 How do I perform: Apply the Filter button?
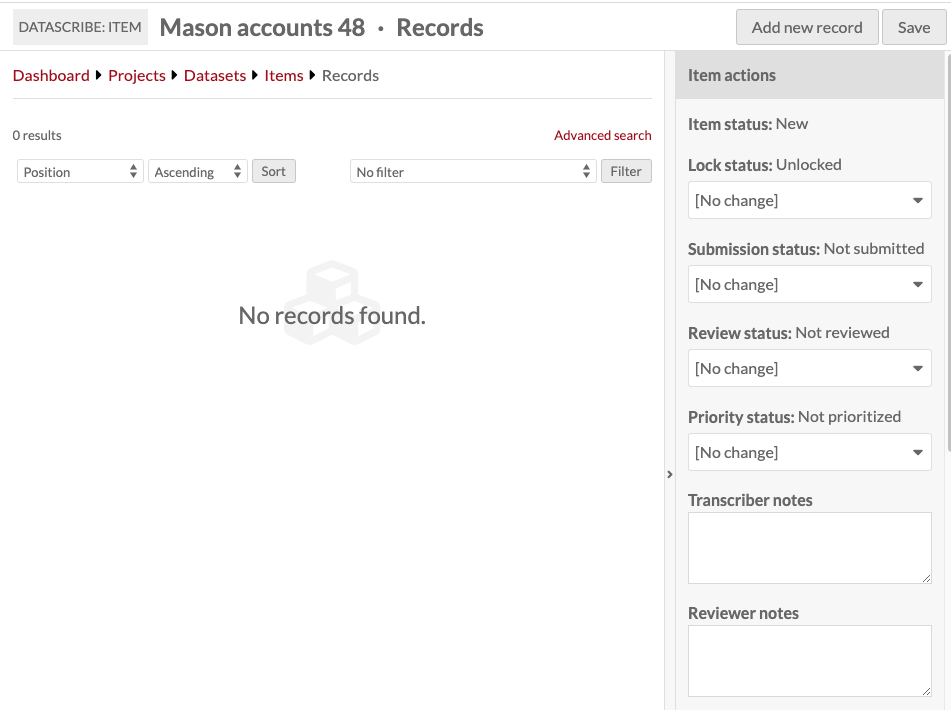(626, 171)
